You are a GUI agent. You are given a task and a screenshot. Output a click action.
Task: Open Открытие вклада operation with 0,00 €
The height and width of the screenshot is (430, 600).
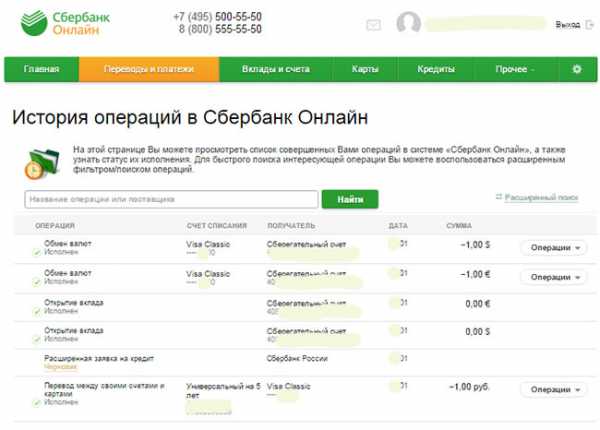74,303
